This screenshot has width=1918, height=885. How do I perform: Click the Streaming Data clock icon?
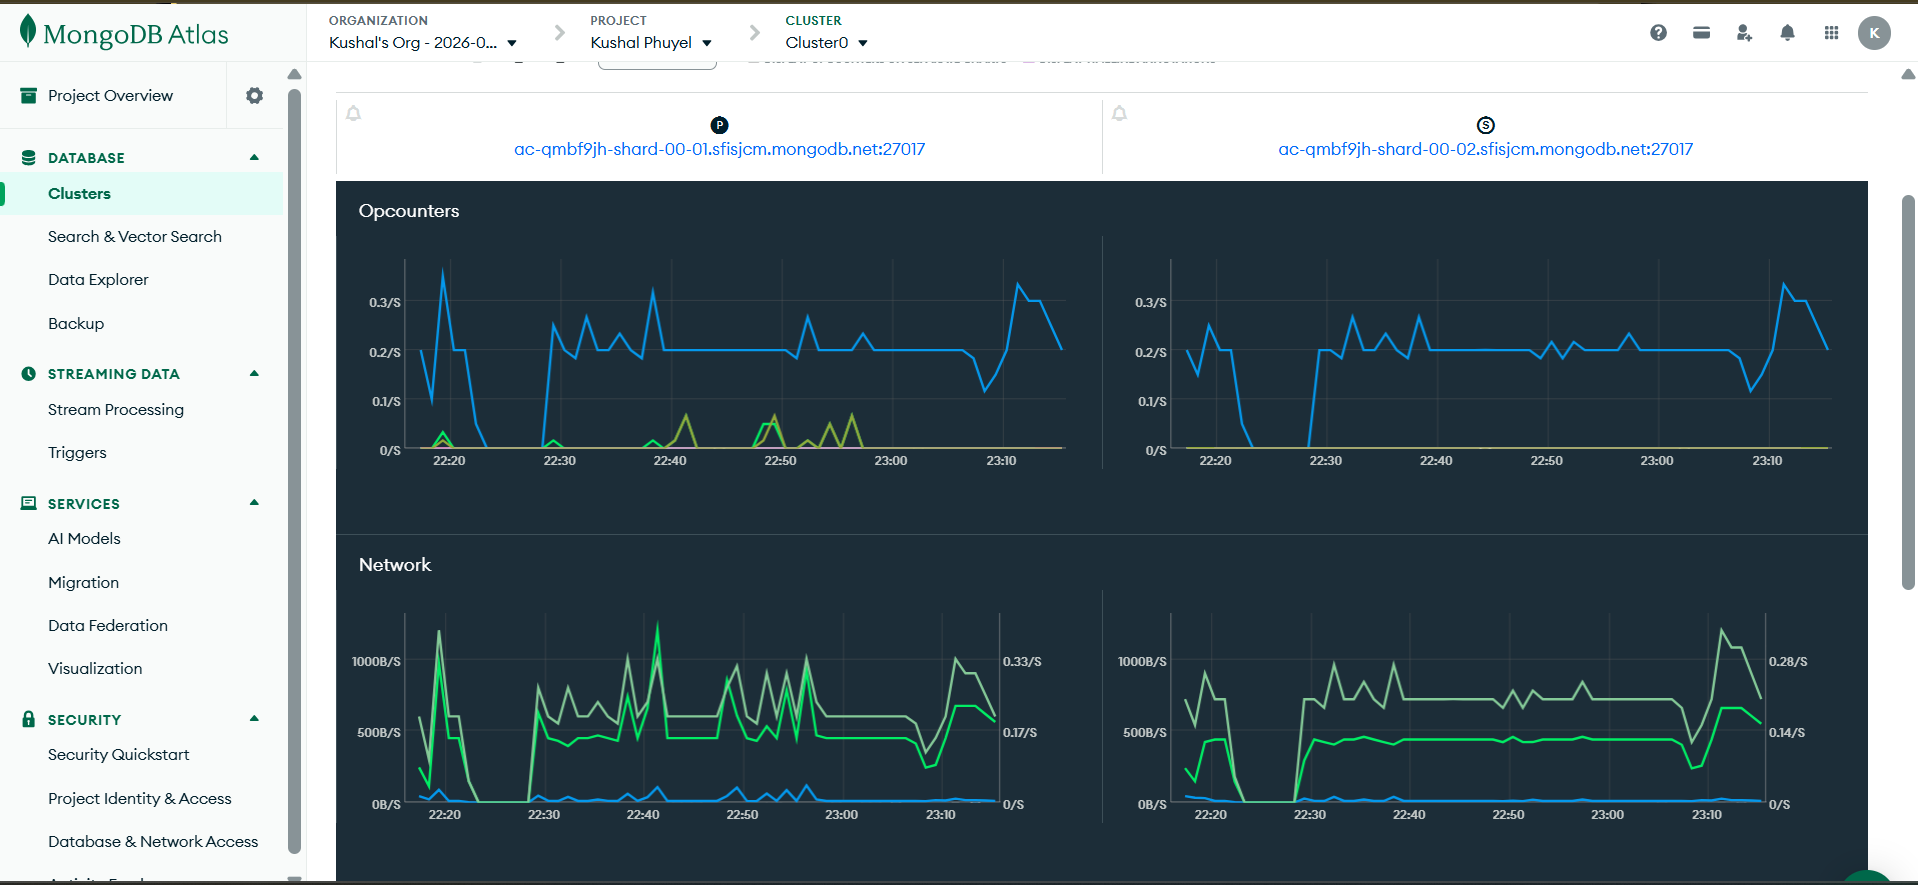(28, 374)
